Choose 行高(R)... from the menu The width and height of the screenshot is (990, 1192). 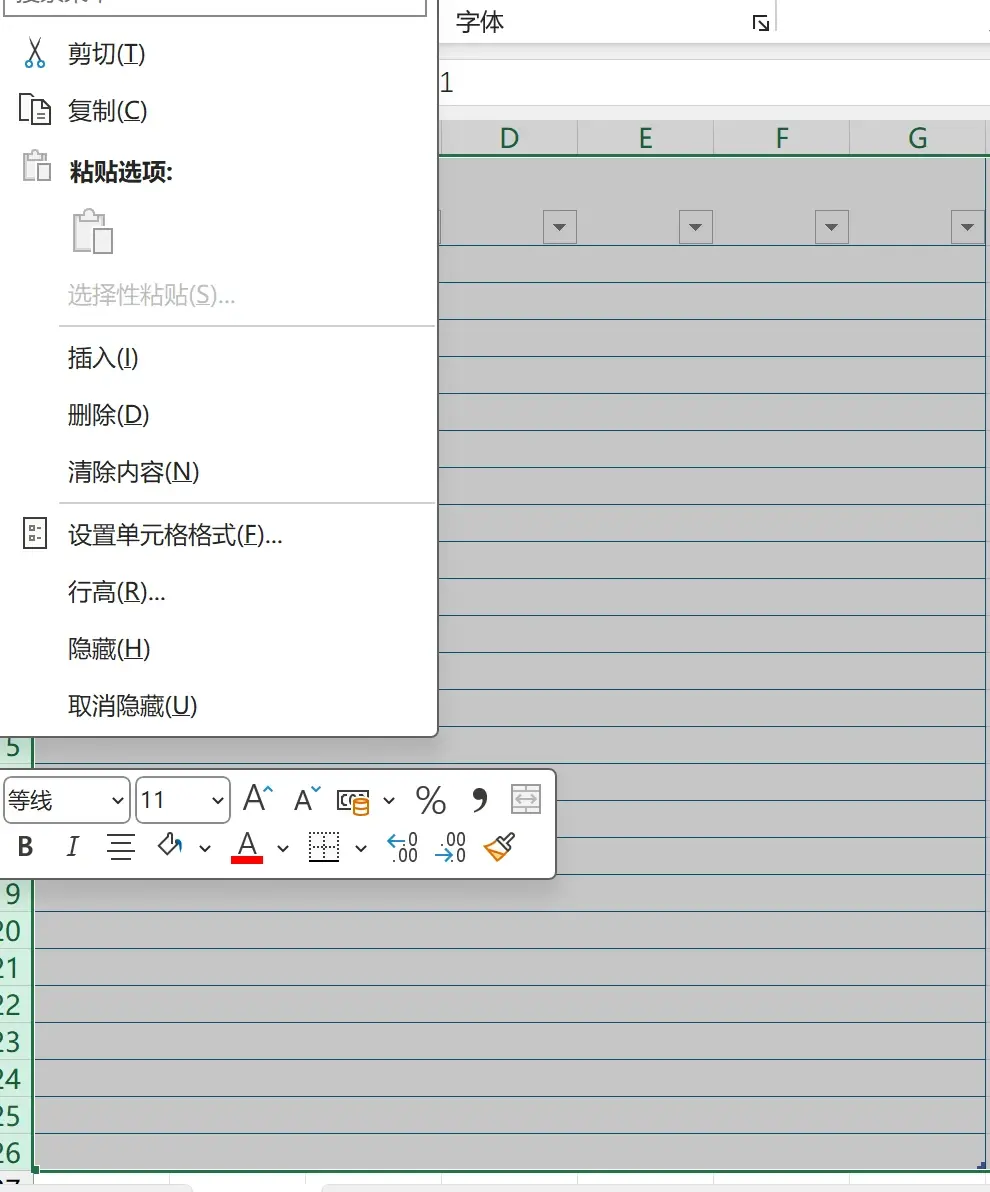point(116,592)
